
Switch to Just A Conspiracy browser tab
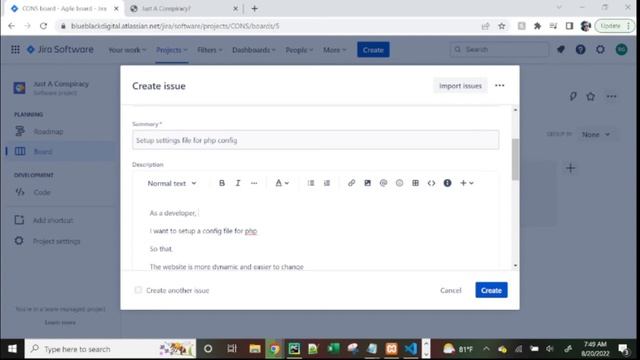(184, 8)
